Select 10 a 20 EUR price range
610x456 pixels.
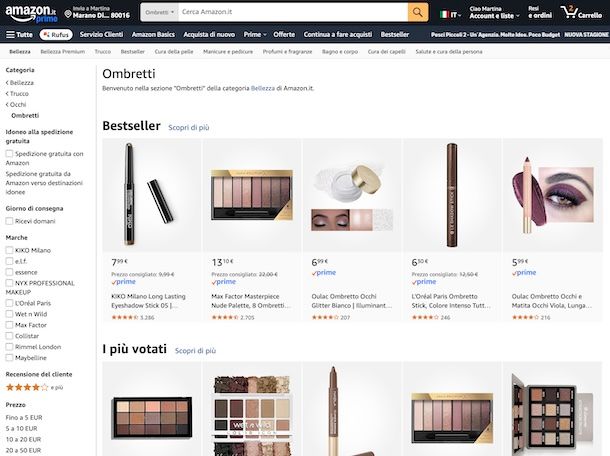23,439
